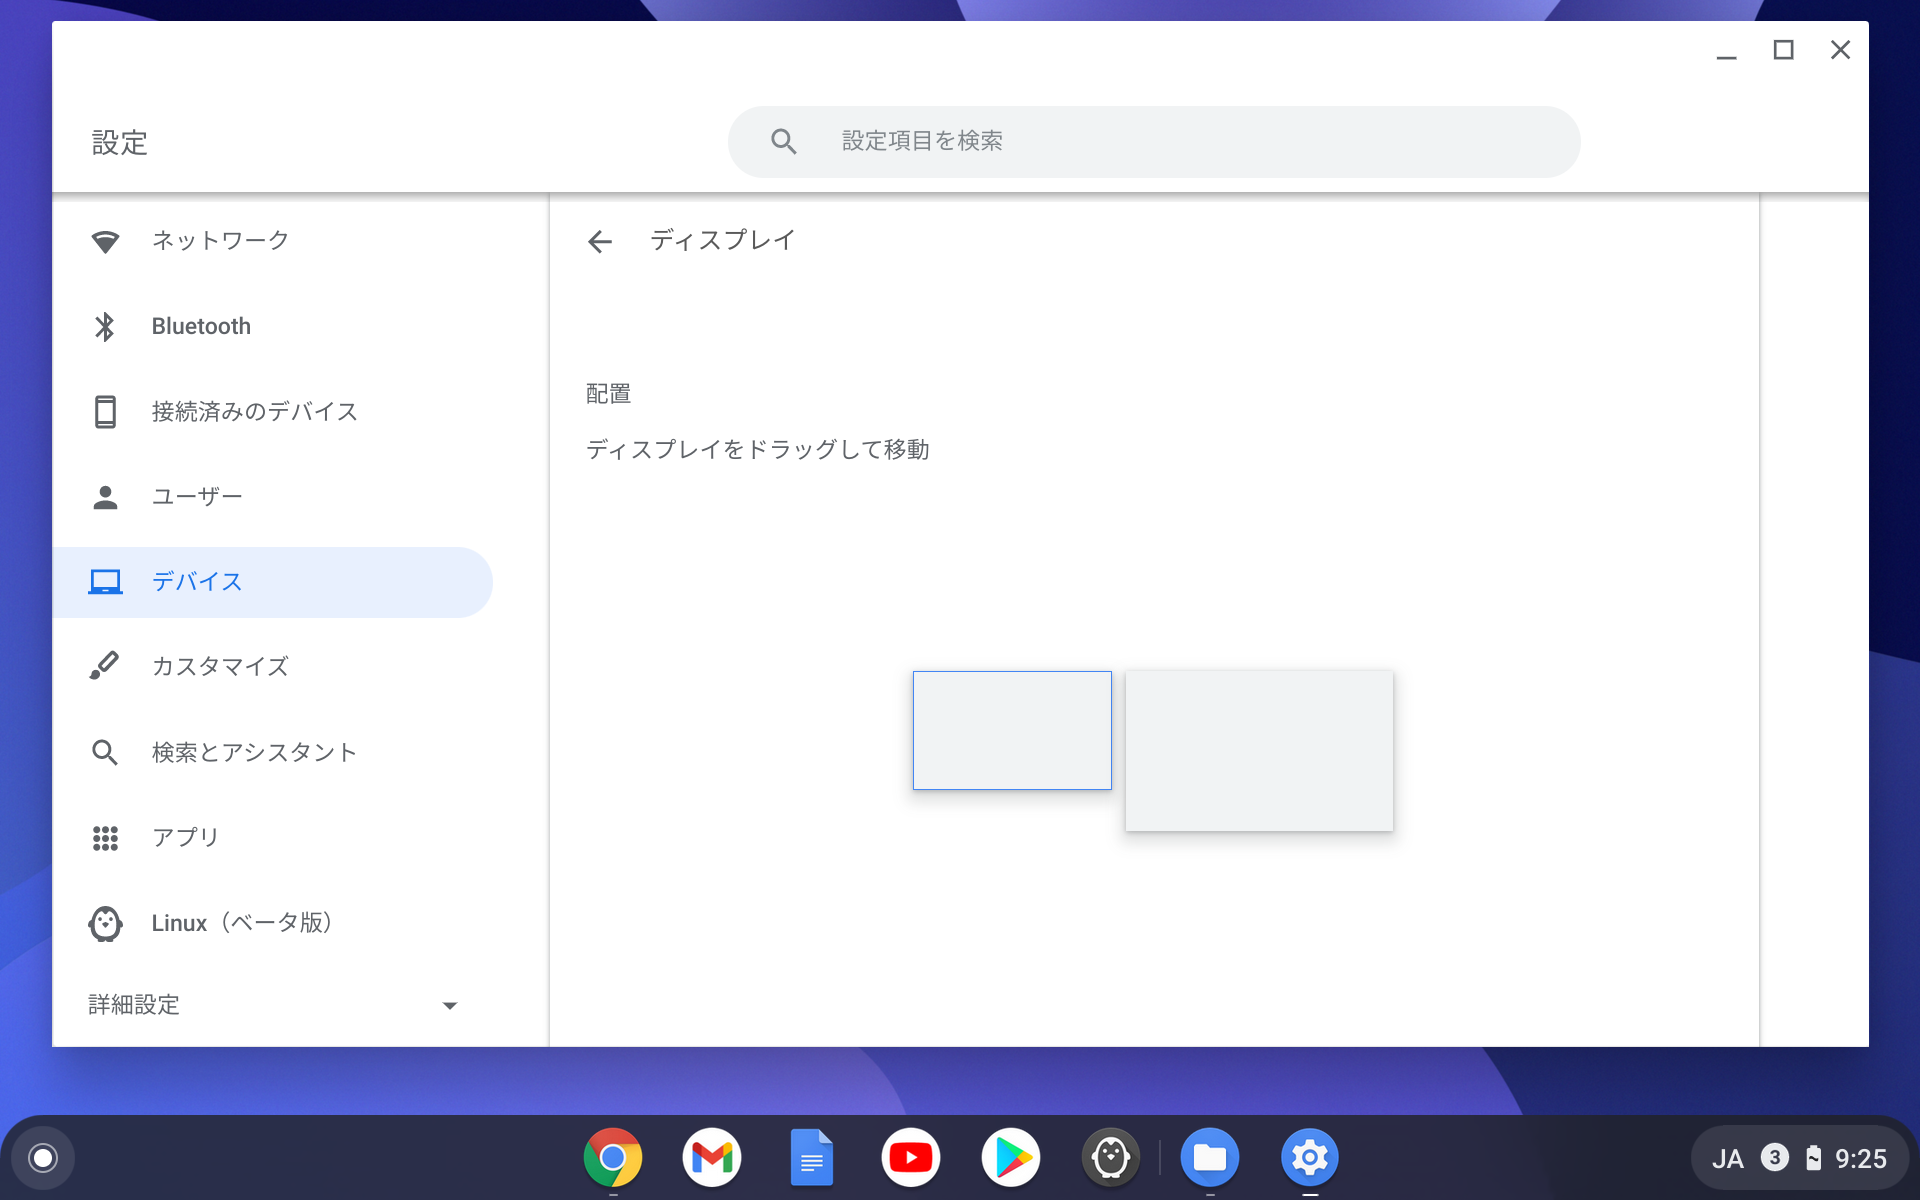Open the launcher circle button
This screenshot has width=1920, height=1200.
(43, 1158)
